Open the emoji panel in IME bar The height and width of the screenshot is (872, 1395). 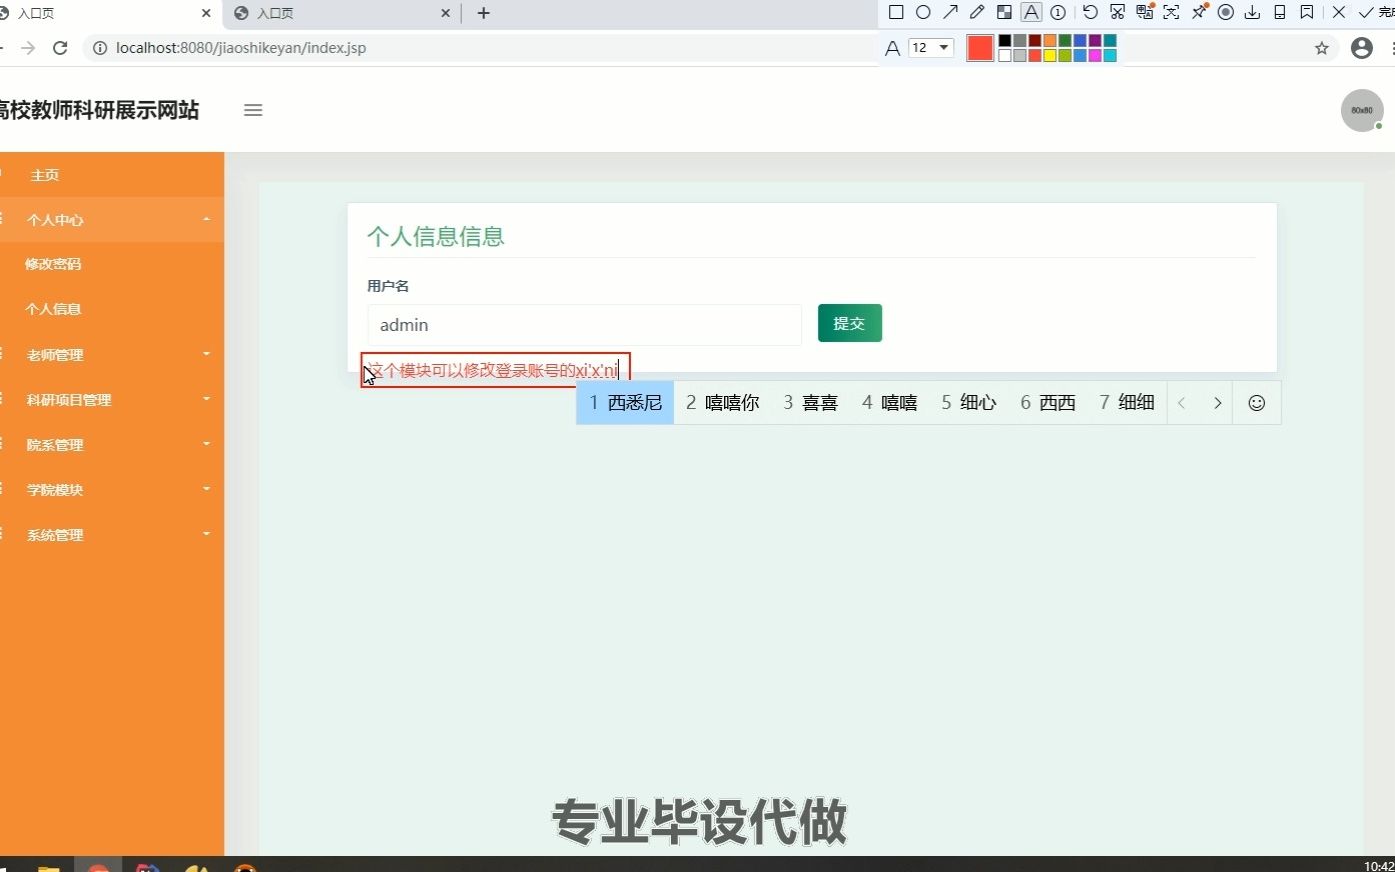[1257, 403]
